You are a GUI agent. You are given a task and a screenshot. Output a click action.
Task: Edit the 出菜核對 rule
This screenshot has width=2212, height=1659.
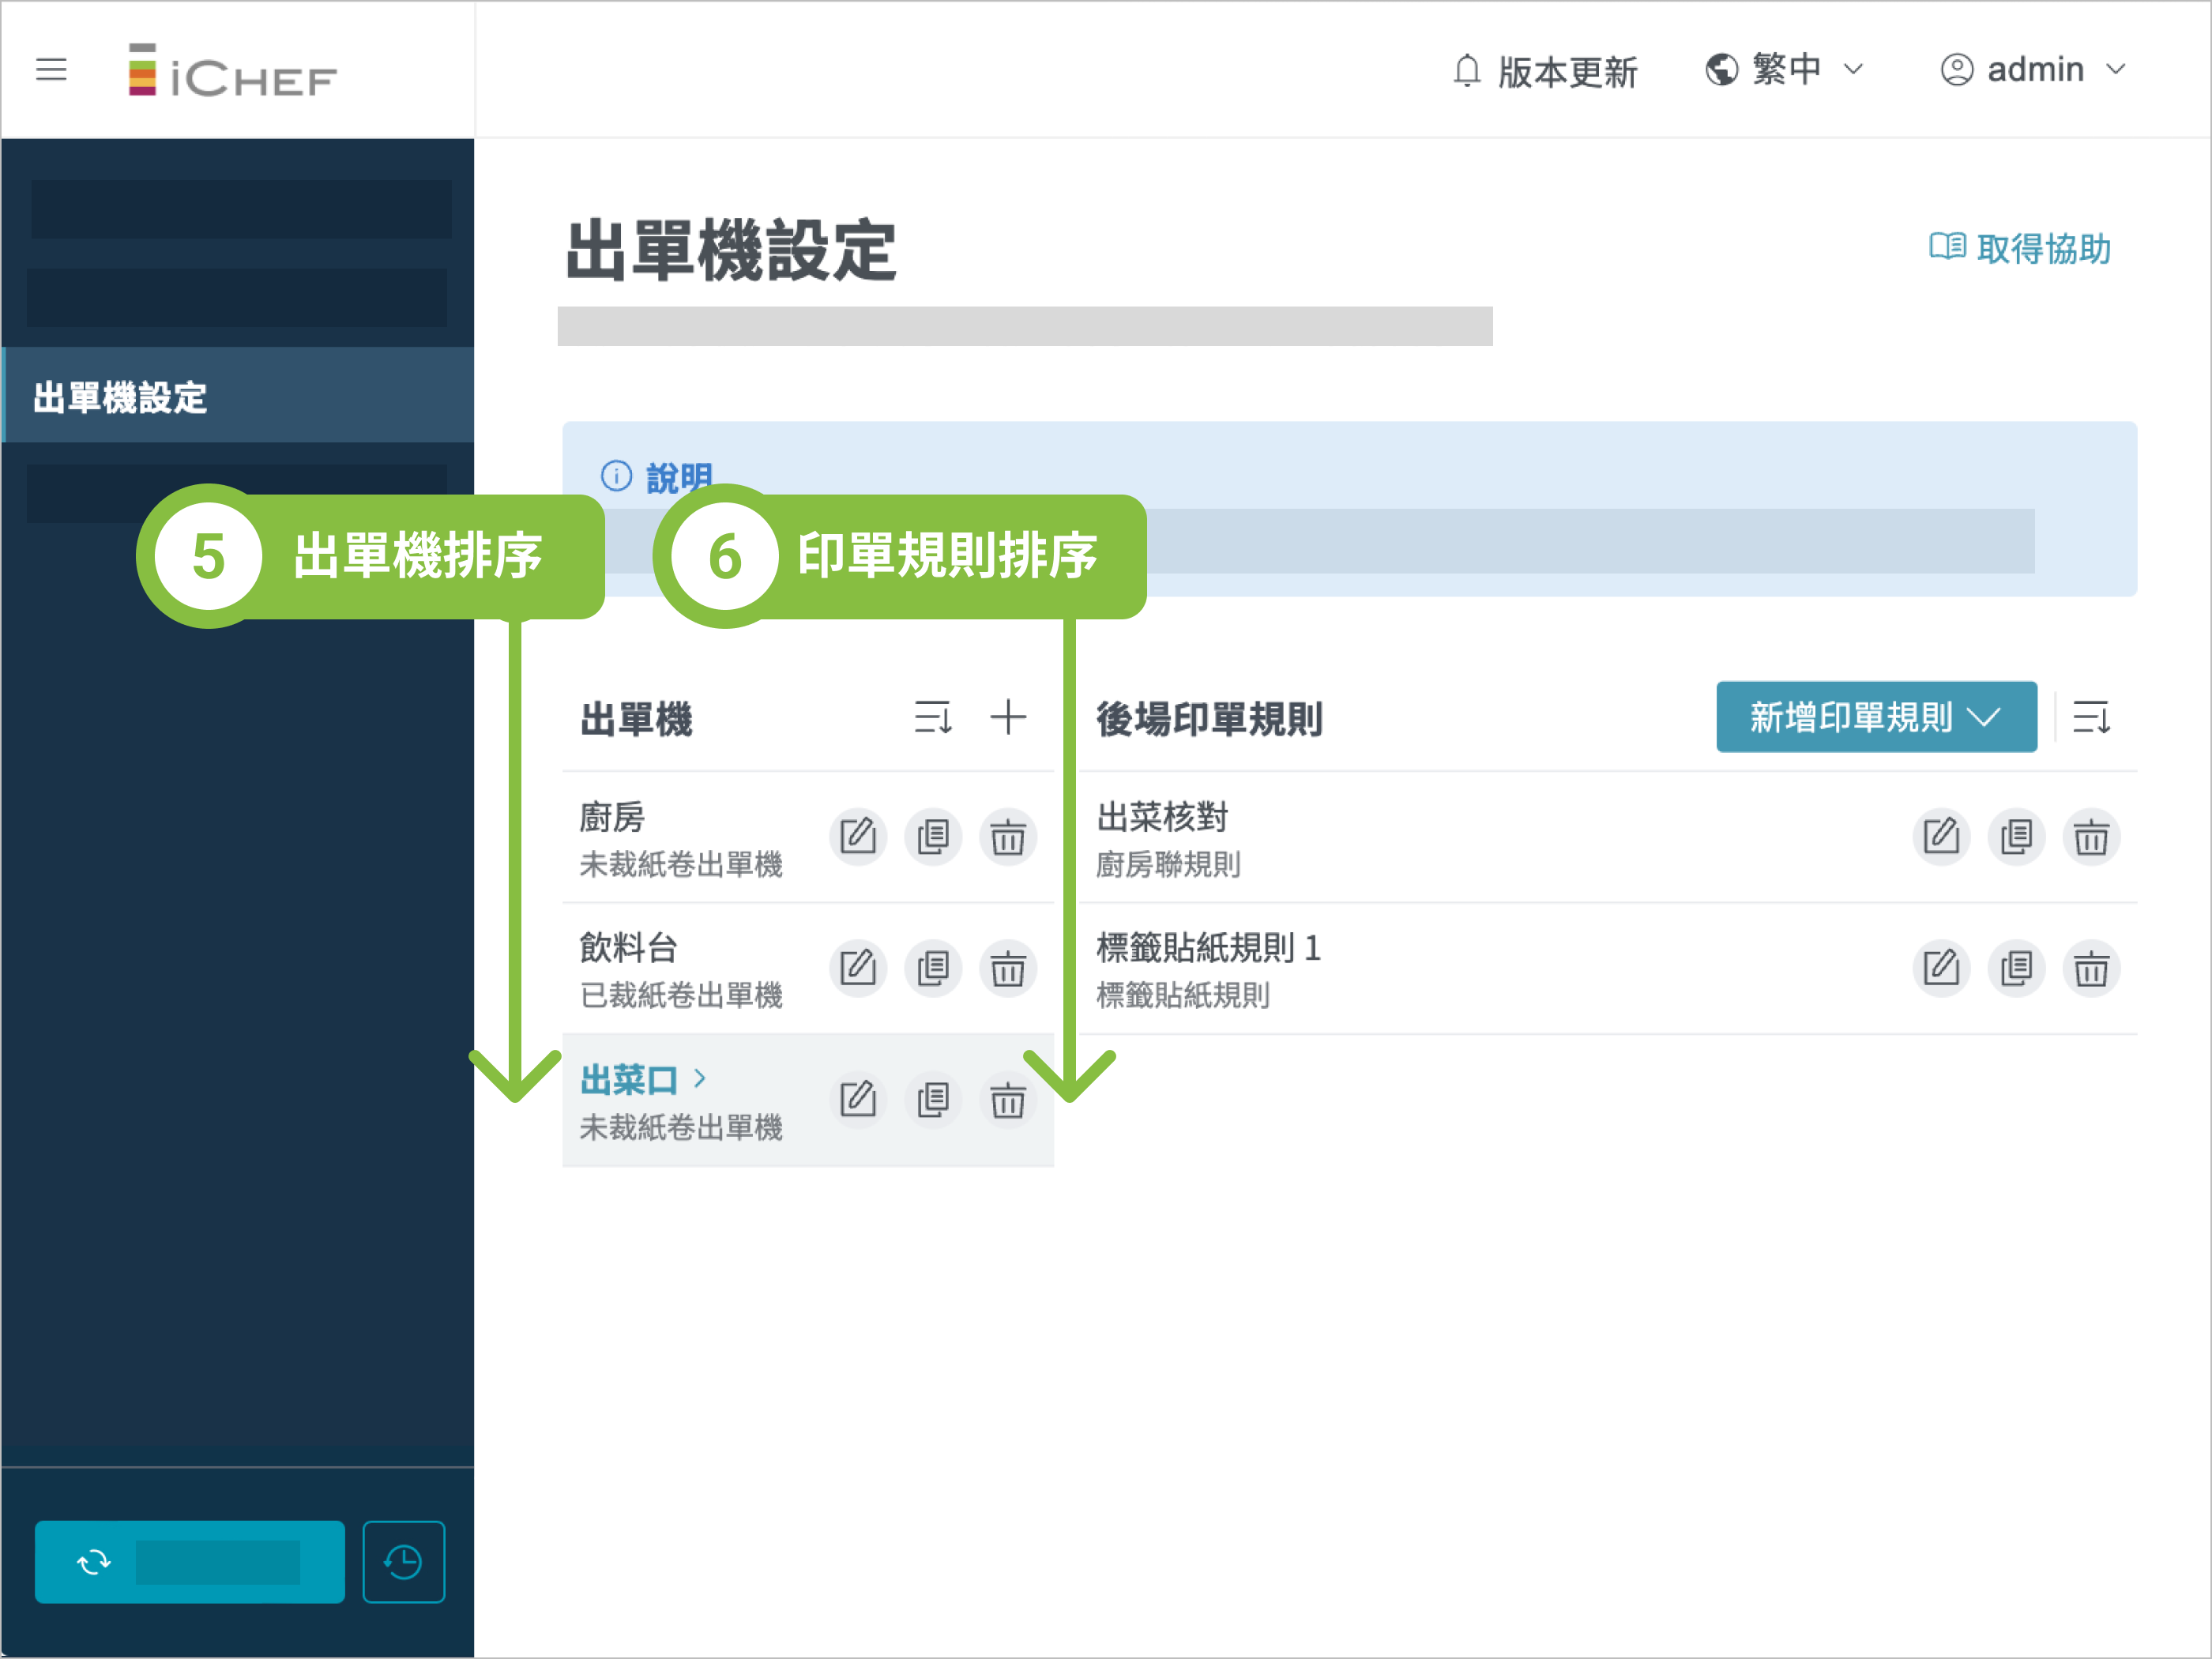(1941, 837)
